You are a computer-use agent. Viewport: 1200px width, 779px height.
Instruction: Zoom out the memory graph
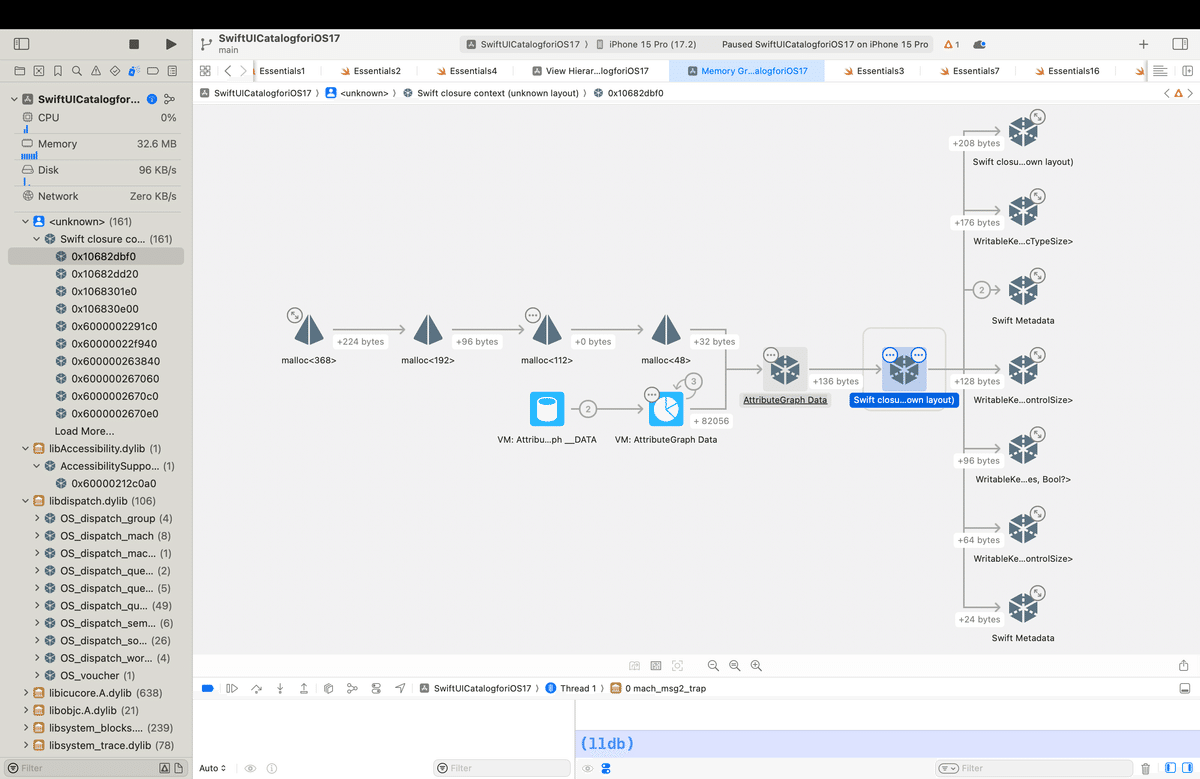pyautogui.click(x=713, y=665)
